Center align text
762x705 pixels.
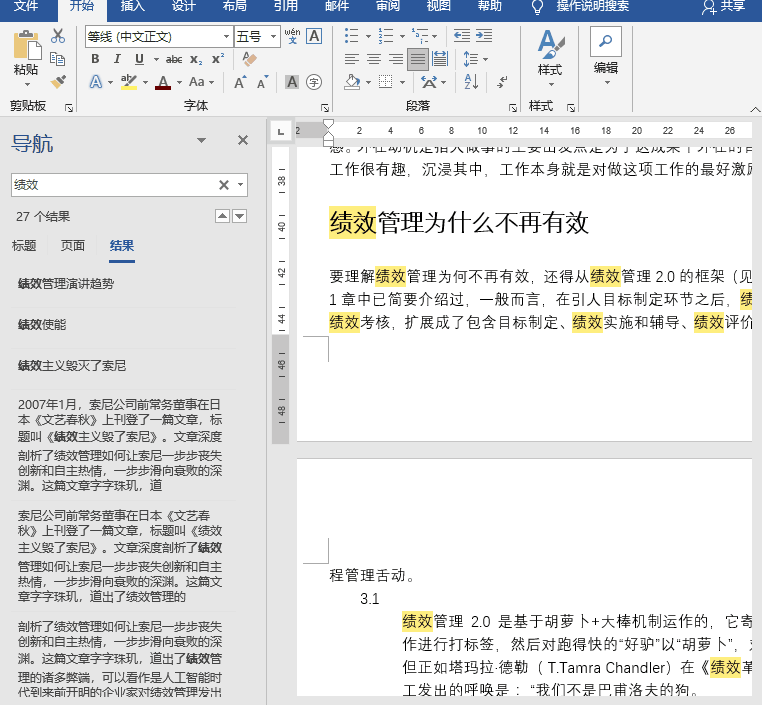374,59
